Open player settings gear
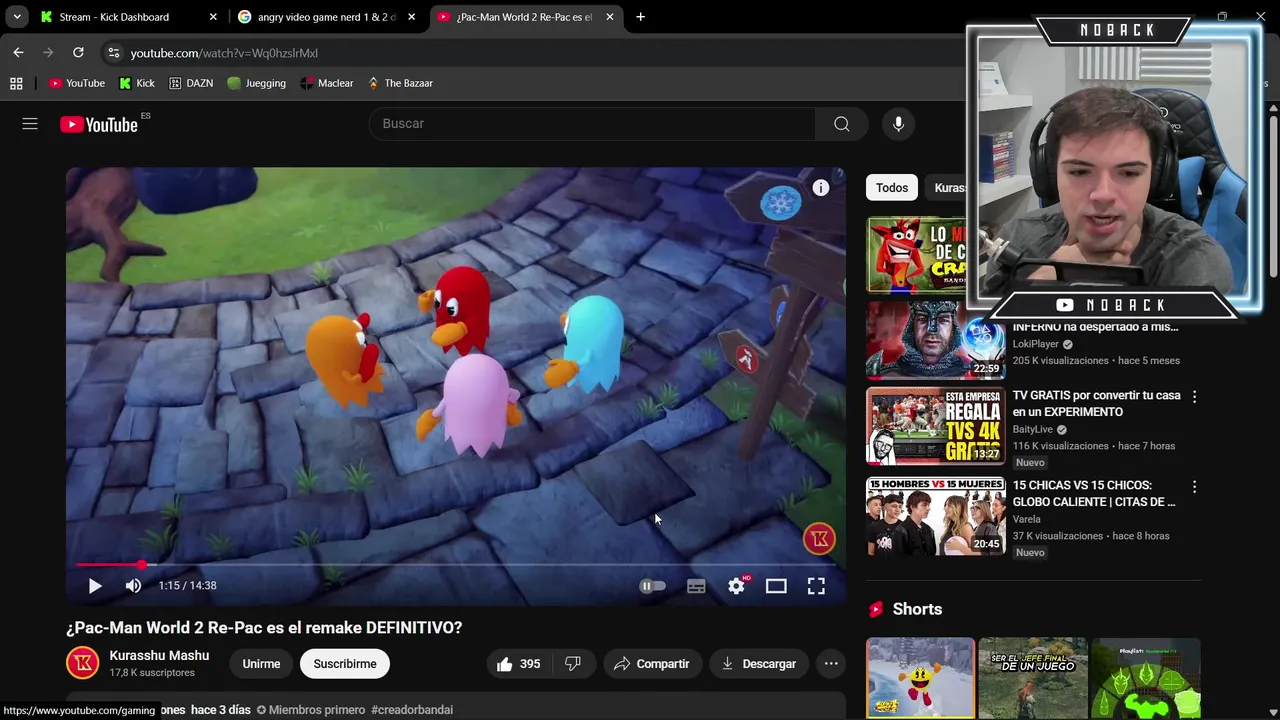 click(x=737, y=586)
